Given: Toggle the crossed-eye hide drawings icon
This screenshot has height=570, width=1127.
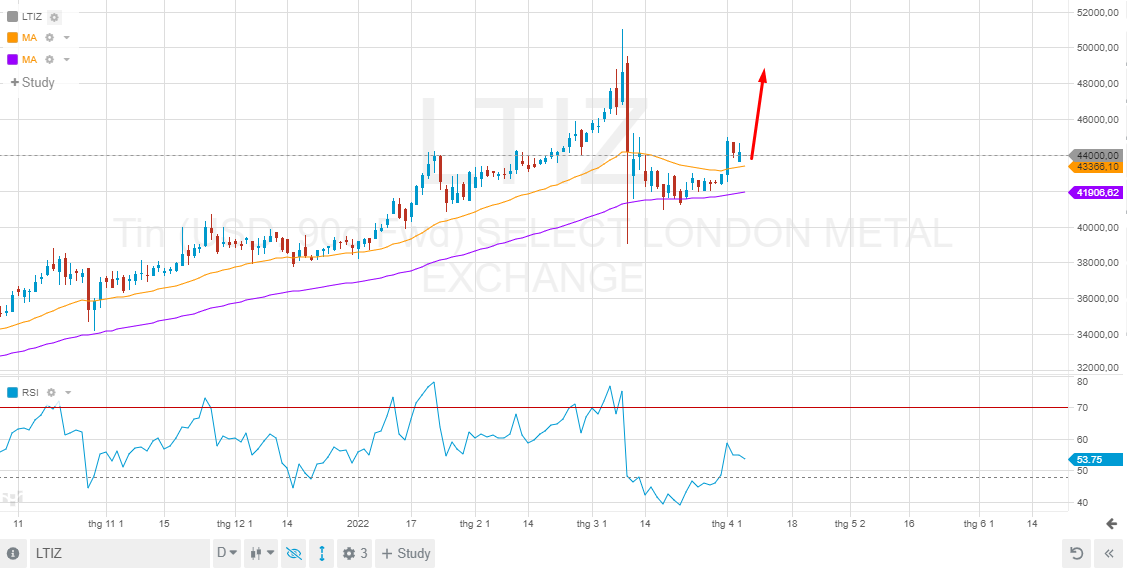Looking at the screenshot, I should tap(294, 553).
